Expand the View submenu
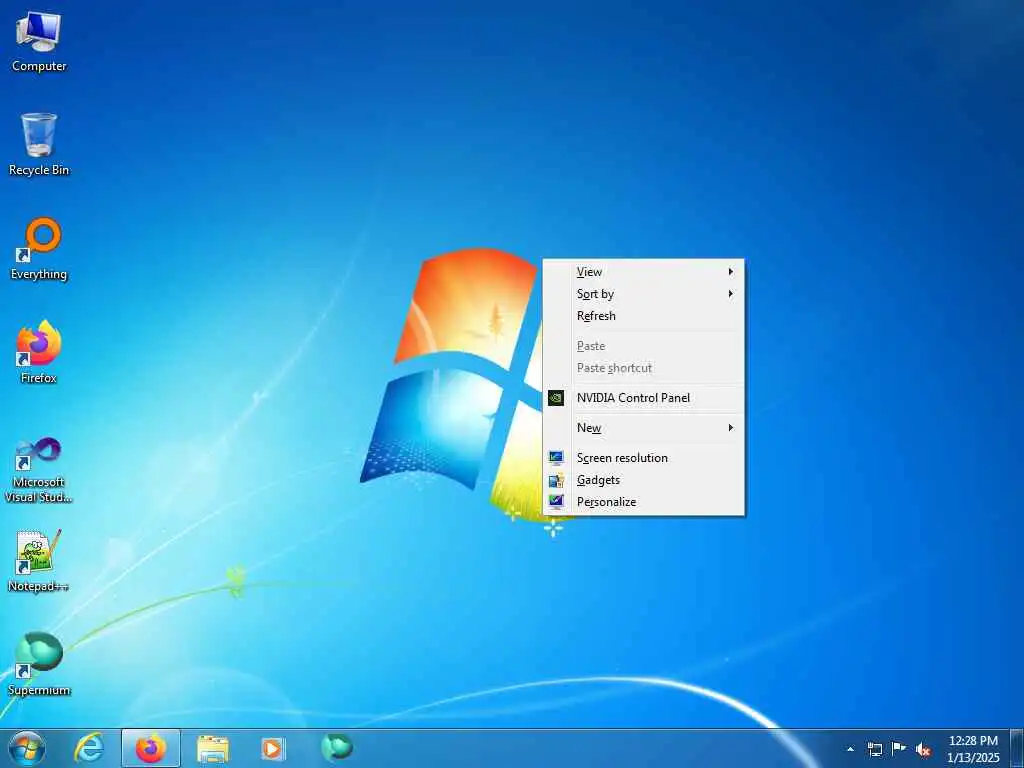Image resolution: width=1024 pixels, height=768 pixels. point(643,272)
